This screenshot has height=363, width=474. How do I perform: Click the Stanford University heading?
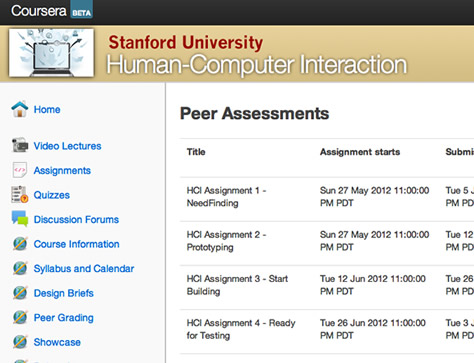[x=186, y=43]
